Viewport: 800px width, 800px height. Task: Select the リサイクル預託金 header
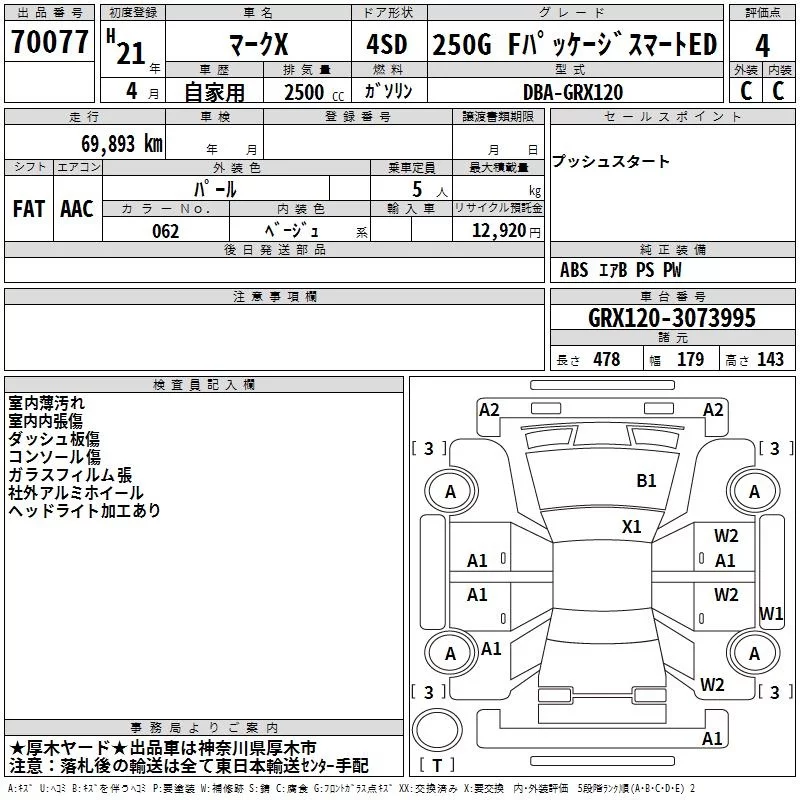click(x=498, y=208)
